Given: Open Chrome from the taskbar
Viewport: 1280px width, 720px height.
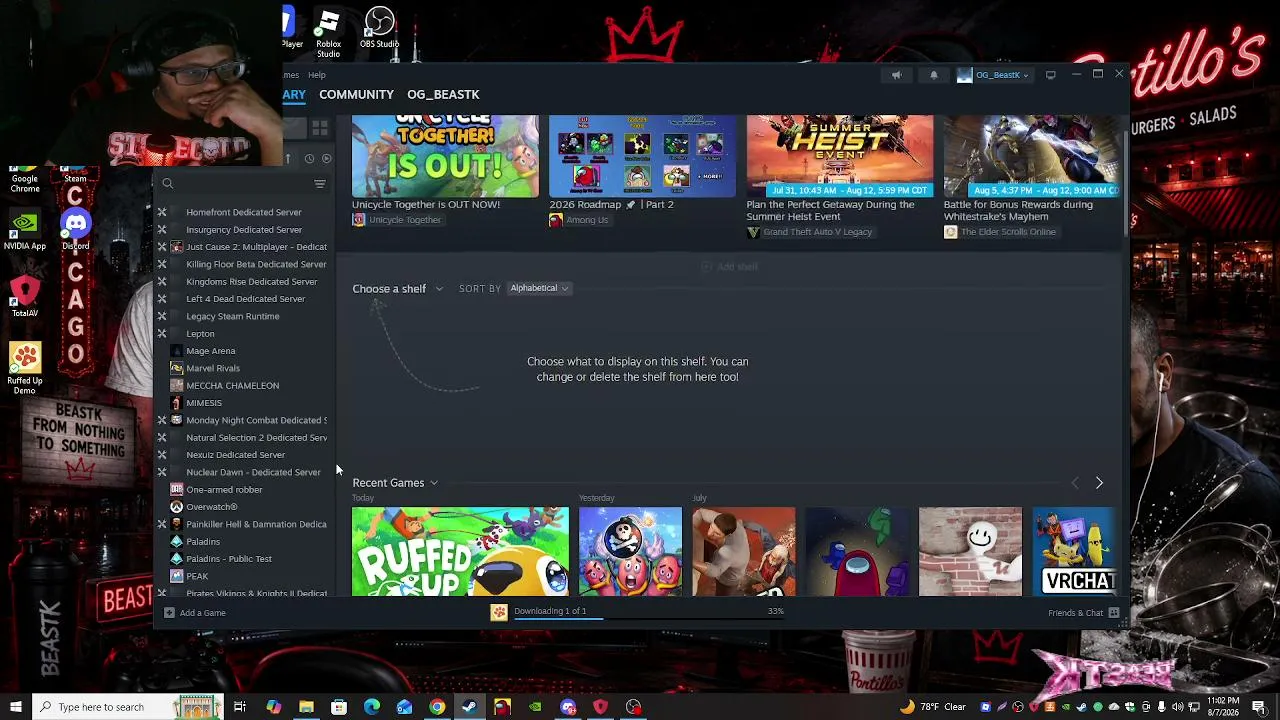Looking at the screenshot, I should tap(437, 707).
